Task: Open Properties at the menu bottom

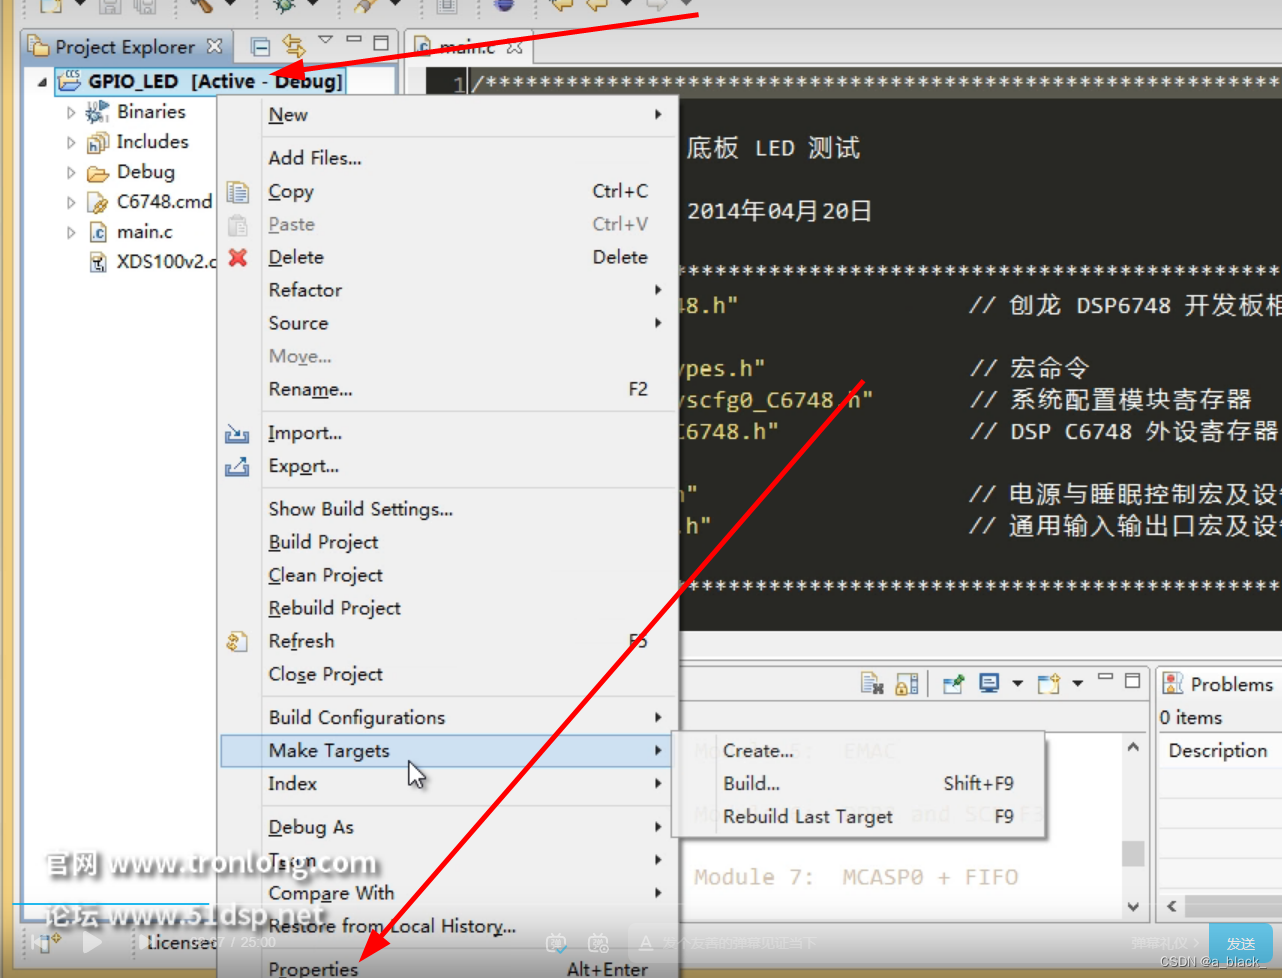Action: click(x=449, y=967)
